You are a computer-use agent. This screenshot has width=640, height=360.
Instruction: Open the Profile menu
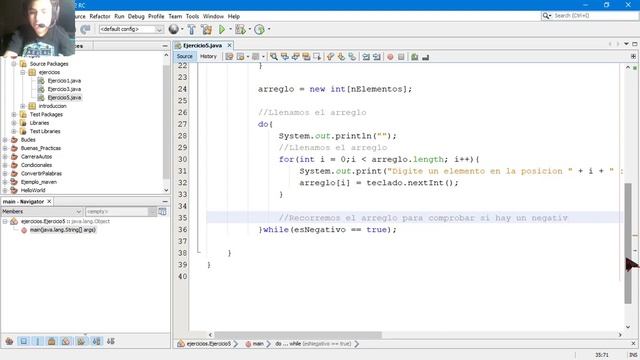click(x=156, y=16)
